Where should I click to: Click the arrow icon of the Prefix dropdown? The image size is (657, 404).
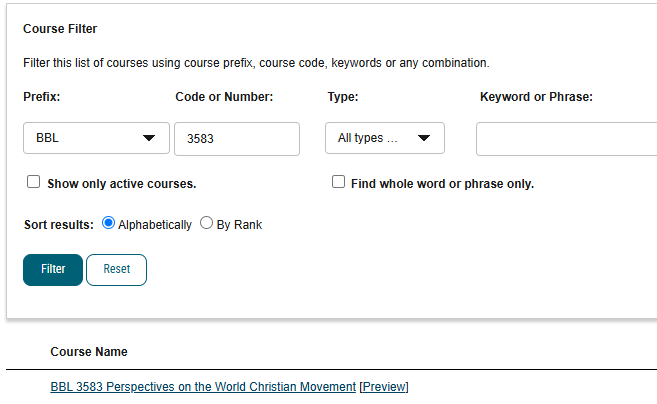point(149,138)
